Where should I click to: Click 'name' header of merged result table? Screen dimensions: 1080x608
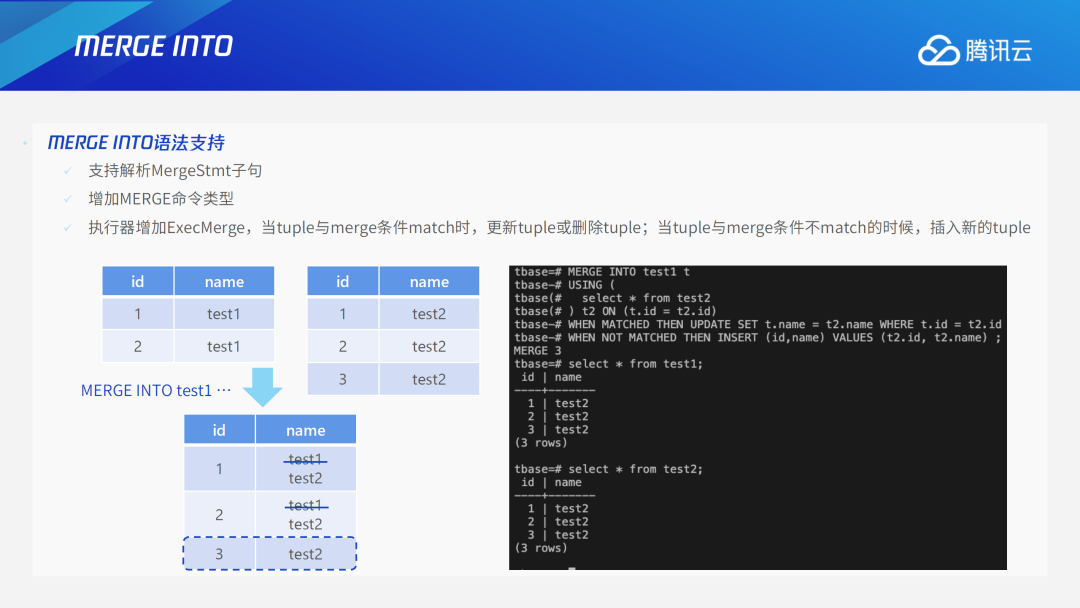pyautogui.click(x=306, y=430)
